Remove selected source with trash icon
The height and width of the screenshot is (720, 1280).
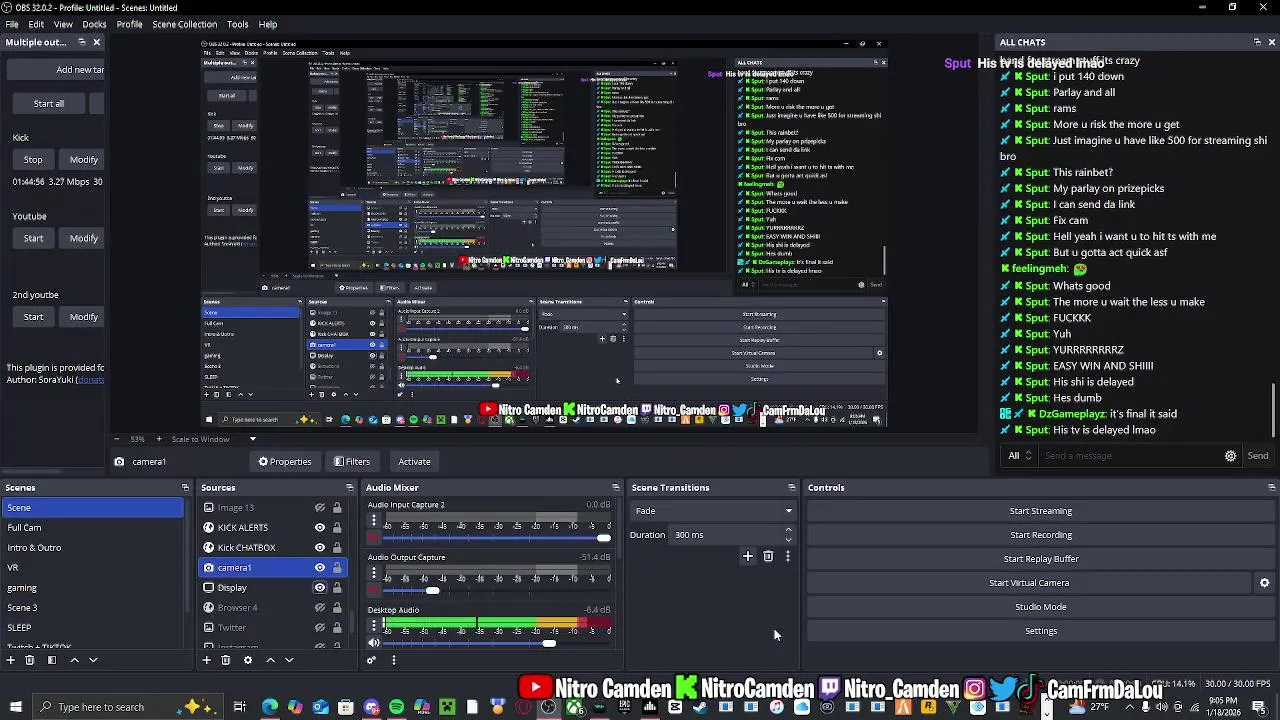coord(226,660)
